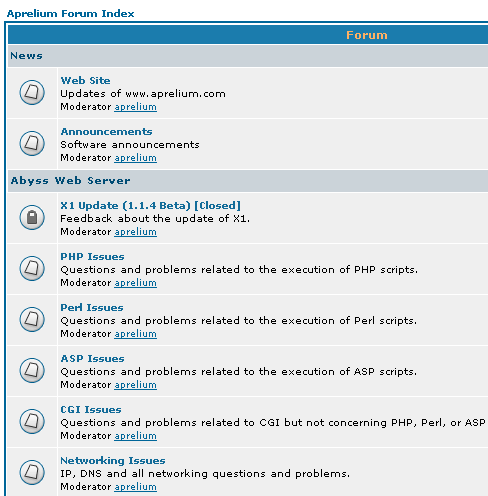Open the CGI Issues forum
This screenshot has width=488, height=496.
click(x=91, y=410)
